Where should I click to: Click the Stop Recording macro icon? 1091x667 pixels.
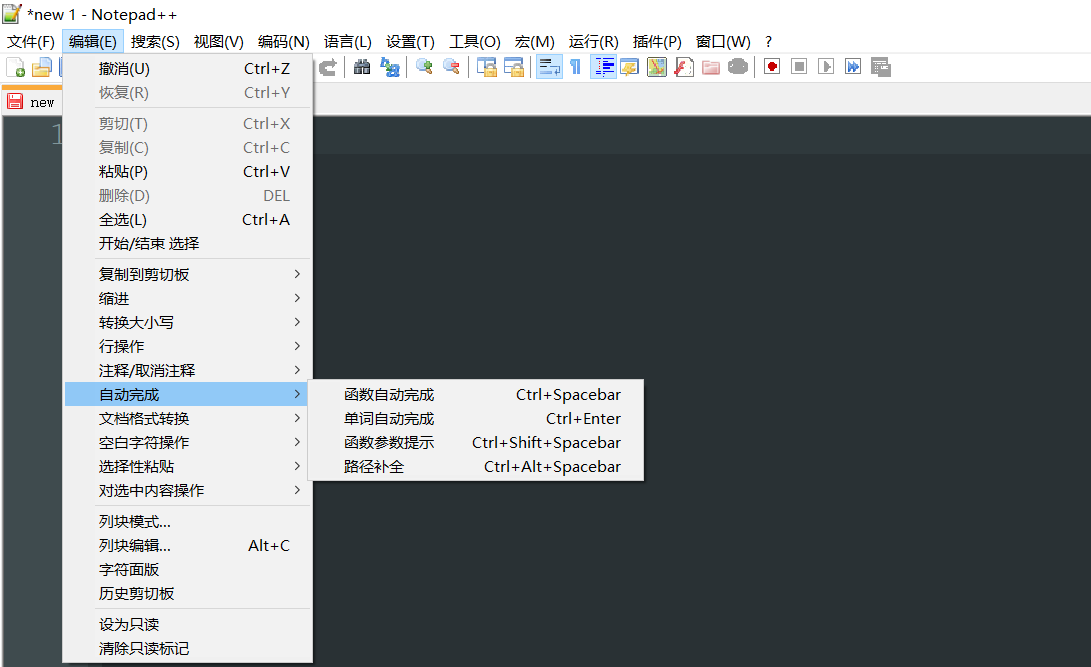pos(799,67)
